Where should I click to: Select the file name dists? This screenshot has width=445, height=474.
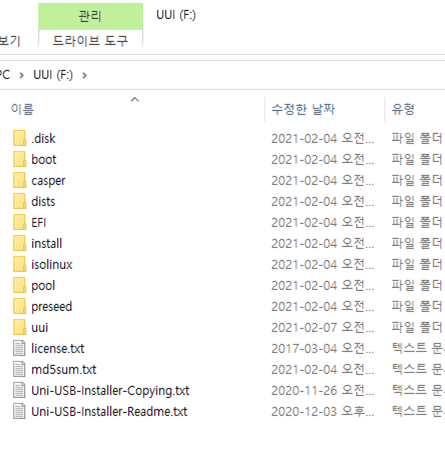click(x=43, y=201)
